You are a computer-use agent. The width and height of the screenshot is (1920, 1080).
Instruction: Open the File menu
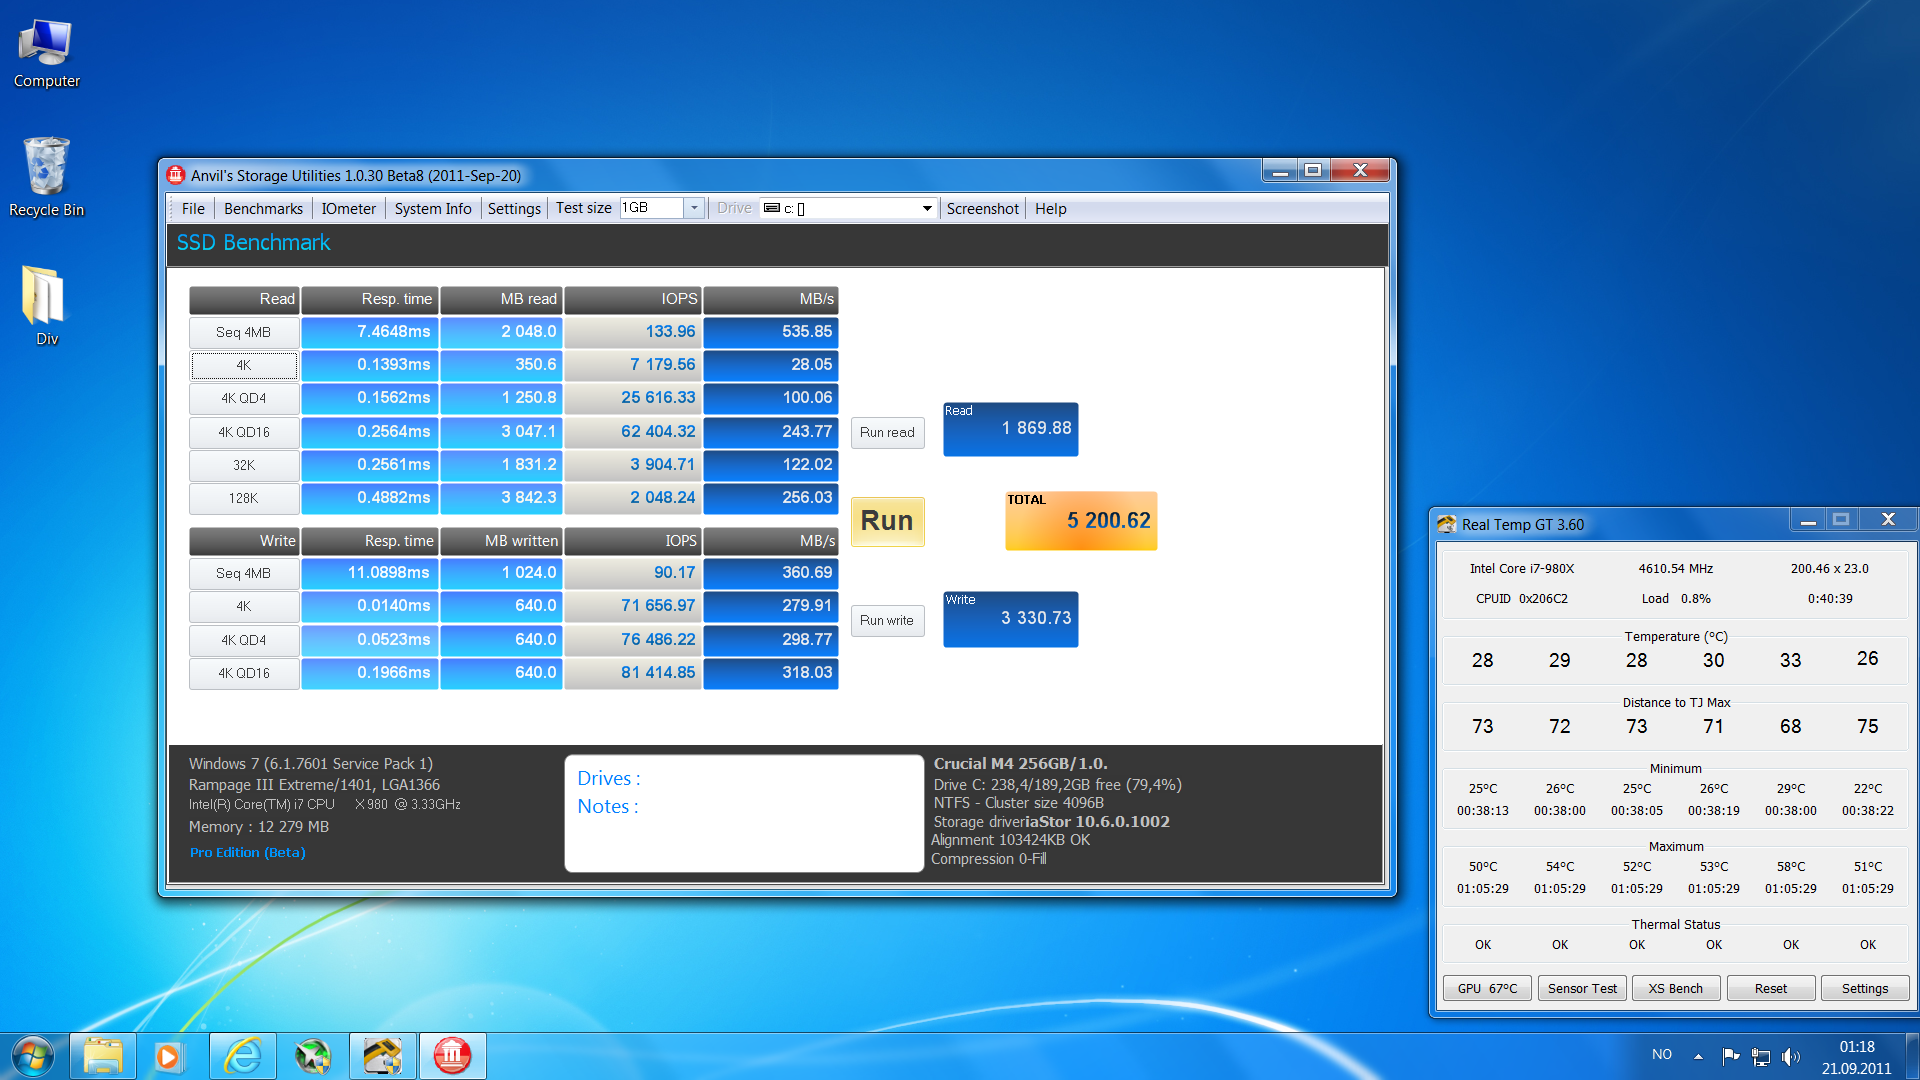(x=193, y=208)
